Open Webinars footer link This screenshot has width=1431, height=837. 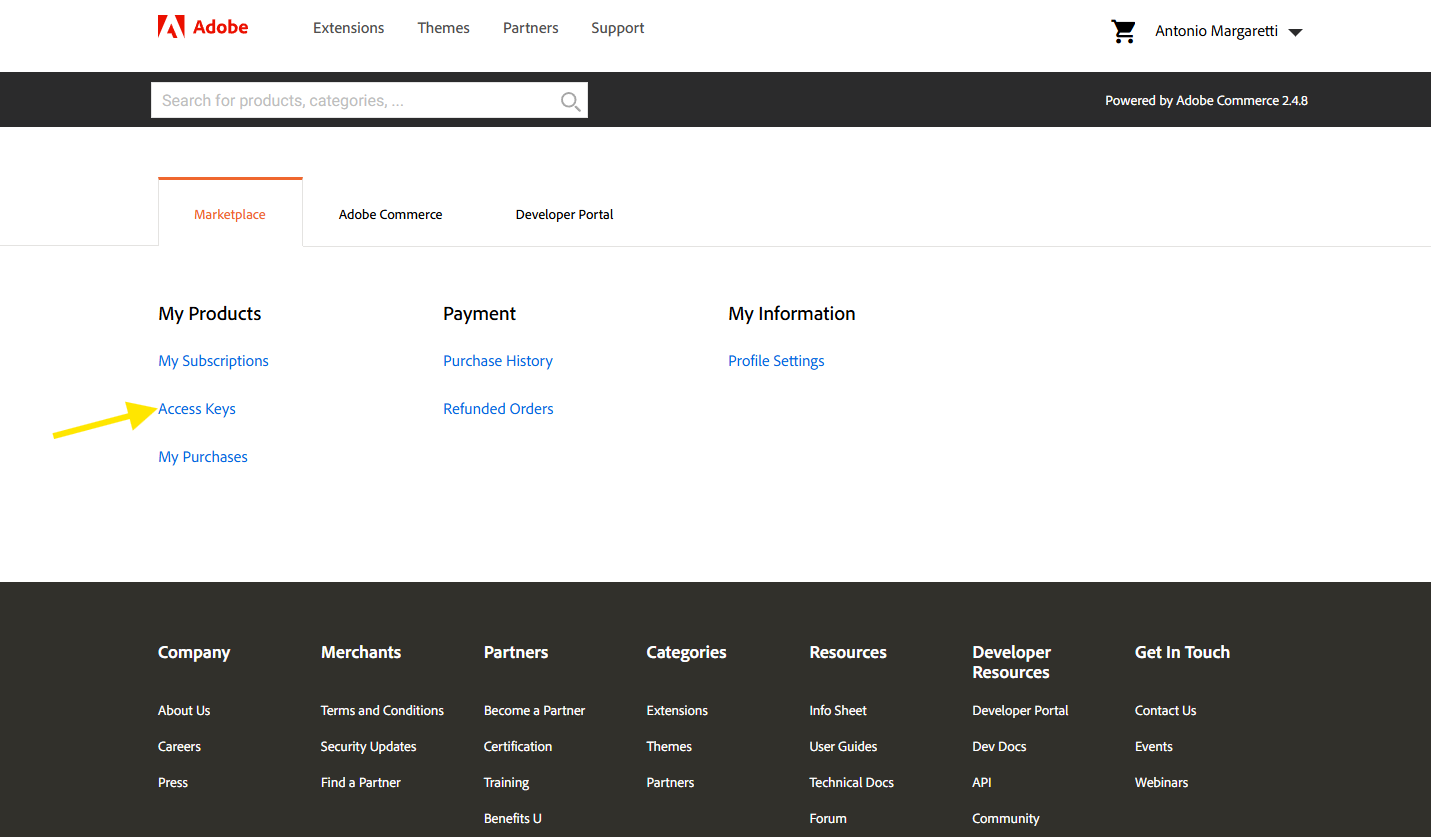tap(1162, 782)
